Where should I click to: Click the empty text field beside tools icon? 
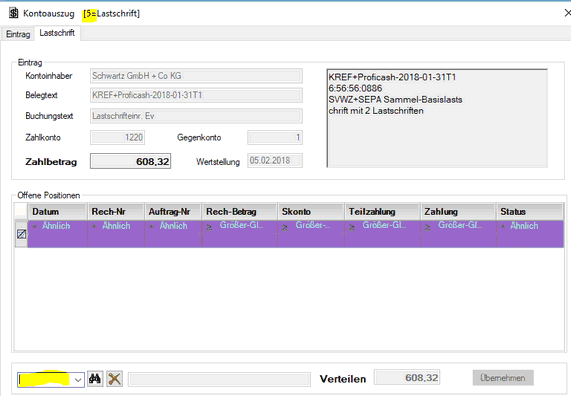pos(220,379)
